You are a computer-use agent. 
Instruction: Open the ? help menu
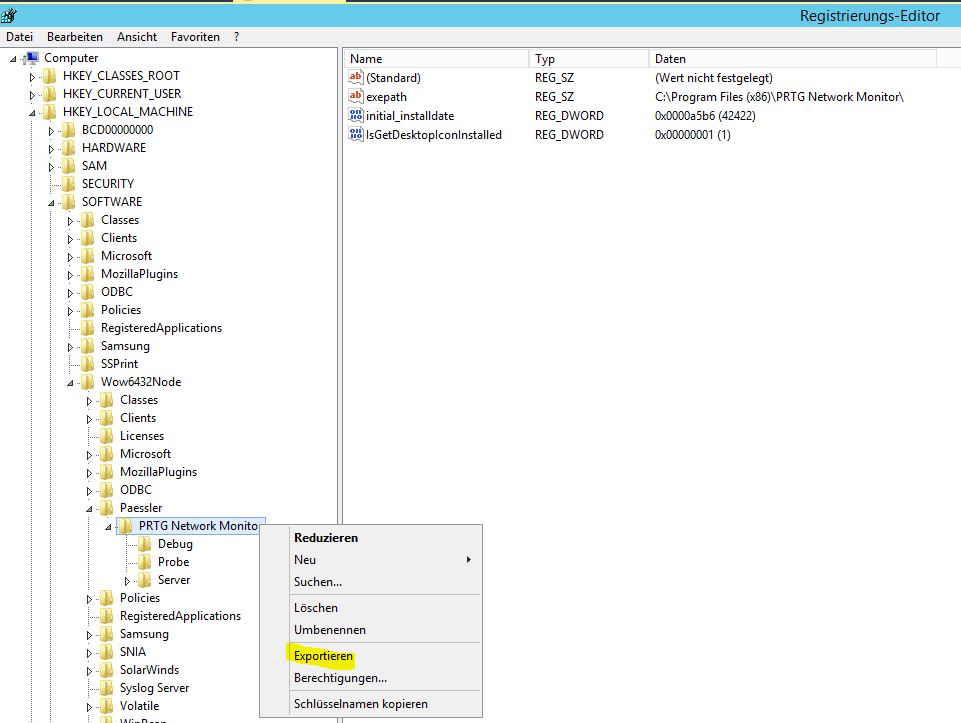pos(237,37)
